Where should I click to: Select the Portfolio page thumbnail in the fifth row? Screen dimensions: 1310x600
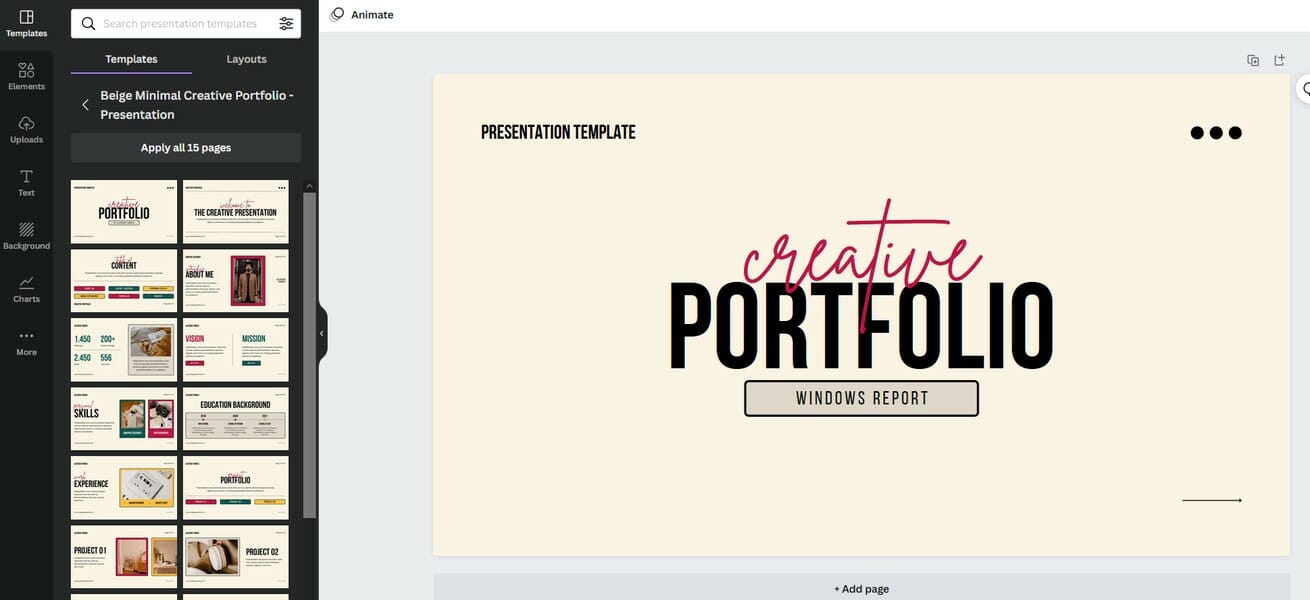236,487
